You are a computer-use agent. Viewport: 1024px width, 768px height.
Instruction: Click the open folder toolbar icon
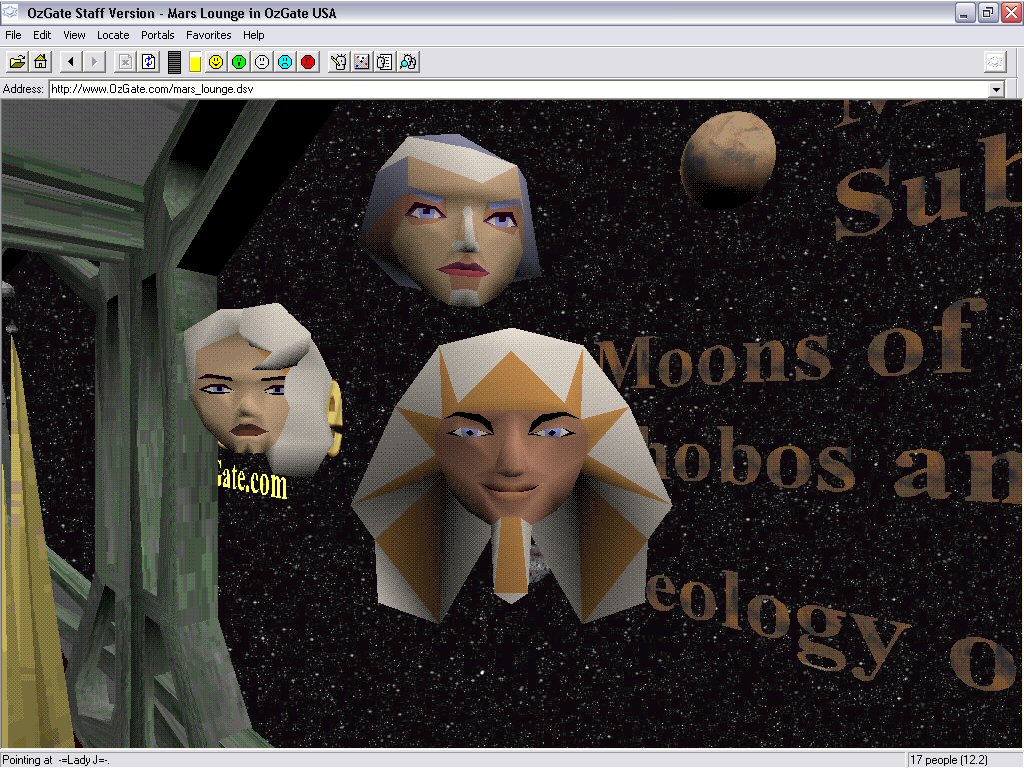(x=17, y=62)
